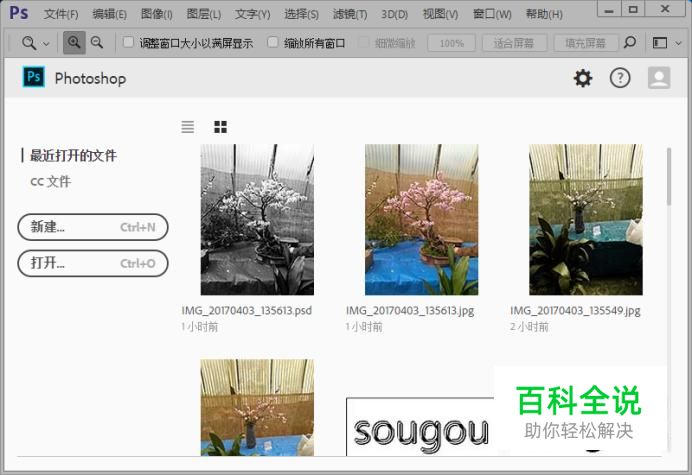Viewport: 692px width, 475px height.
Task: Open the sougou text image thumbnail
Action: 420,427
